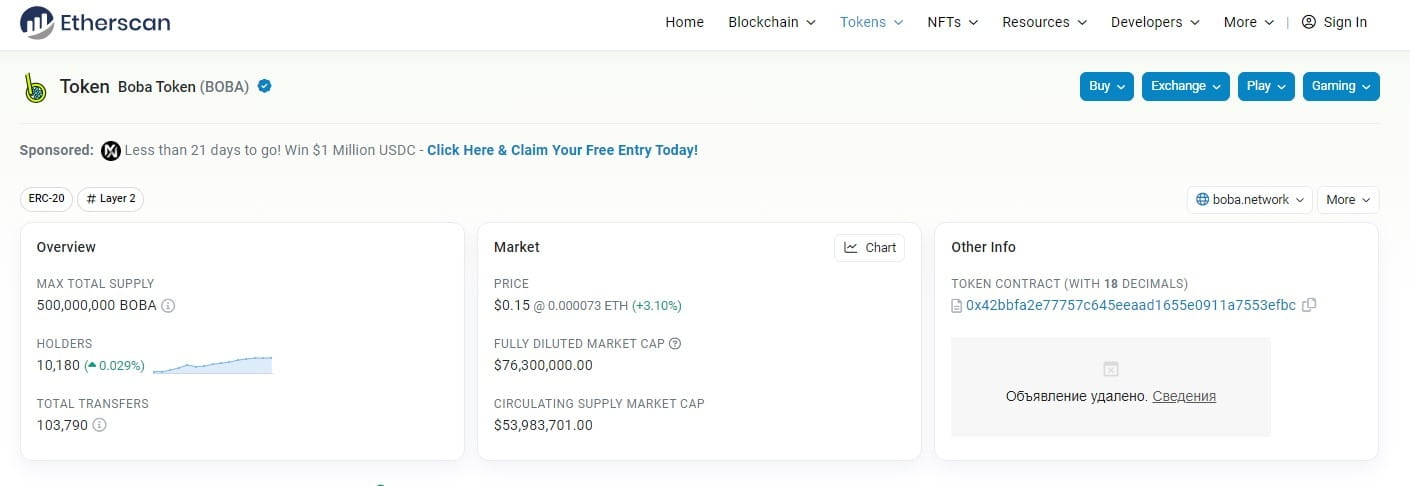The width and height of the screenshot is (1410, 486).
Task: Select the Layer 2 tag
Action: point(111,199)
